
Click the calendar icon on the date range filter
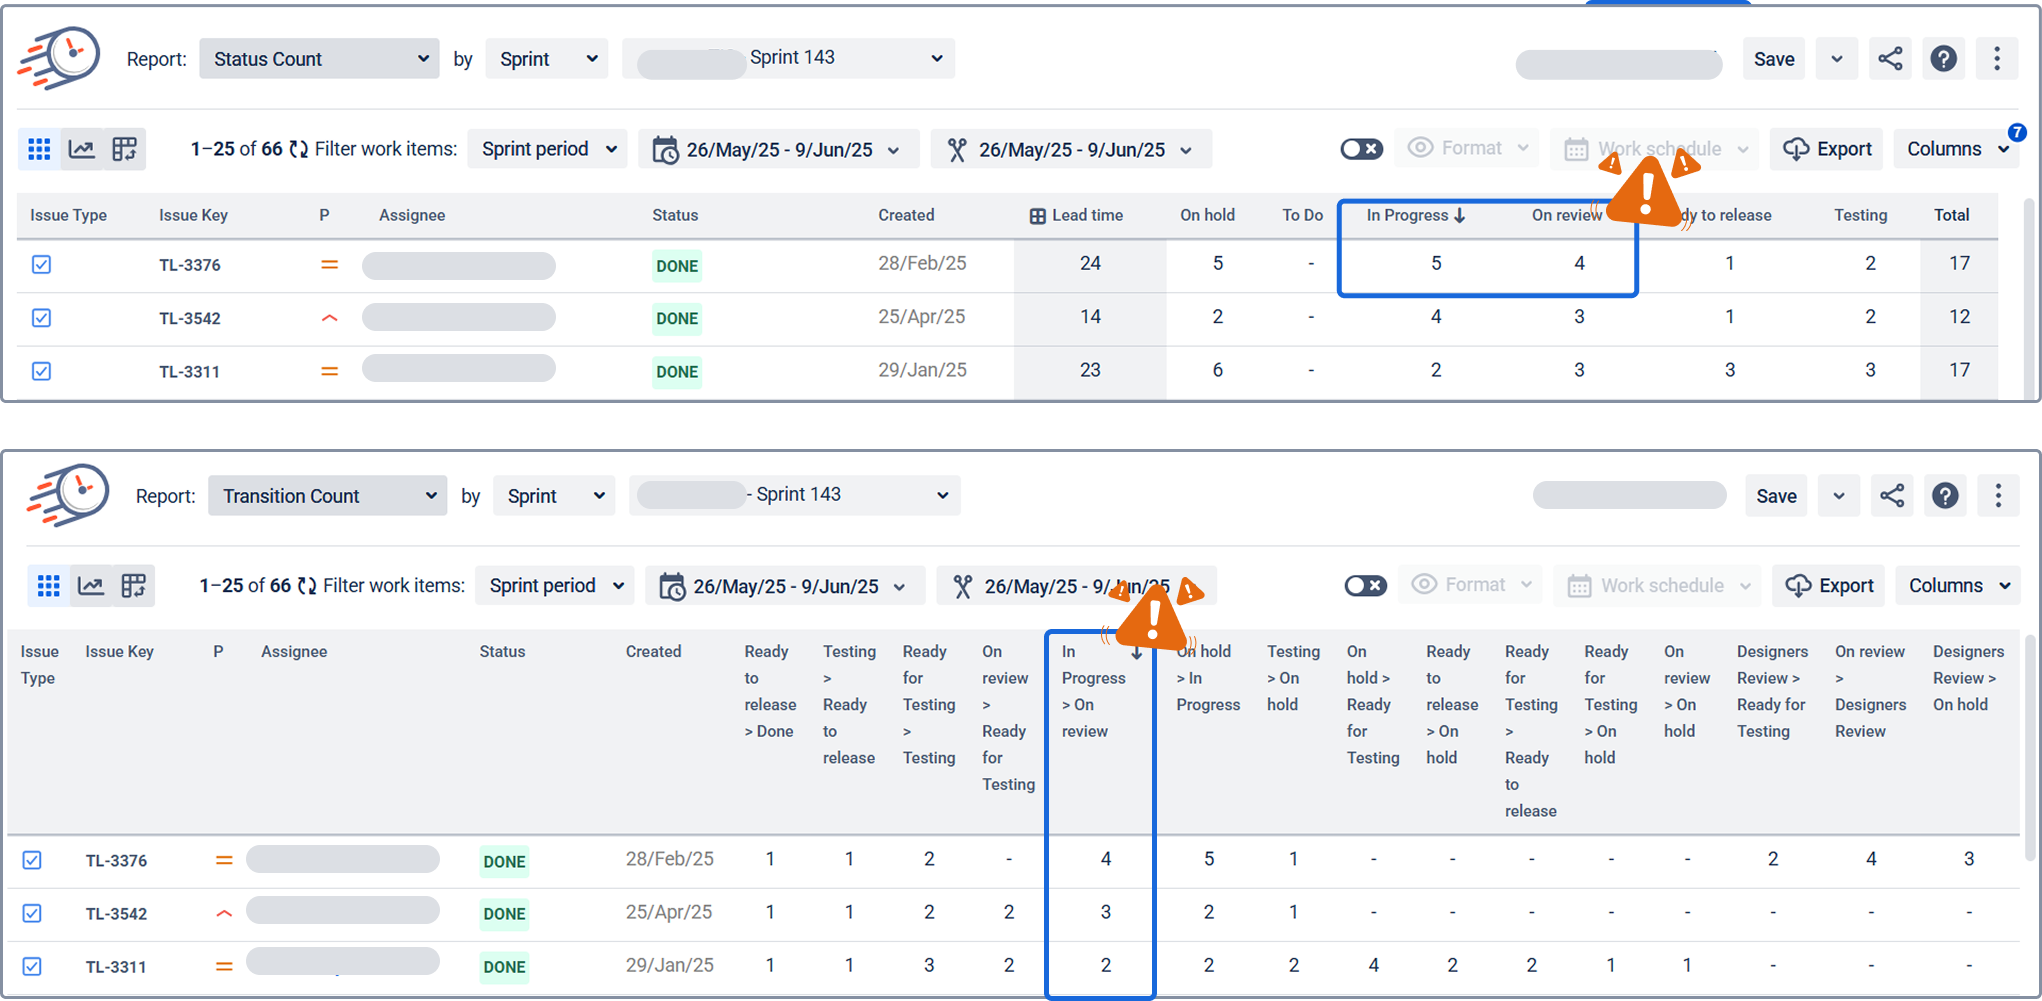667,148
